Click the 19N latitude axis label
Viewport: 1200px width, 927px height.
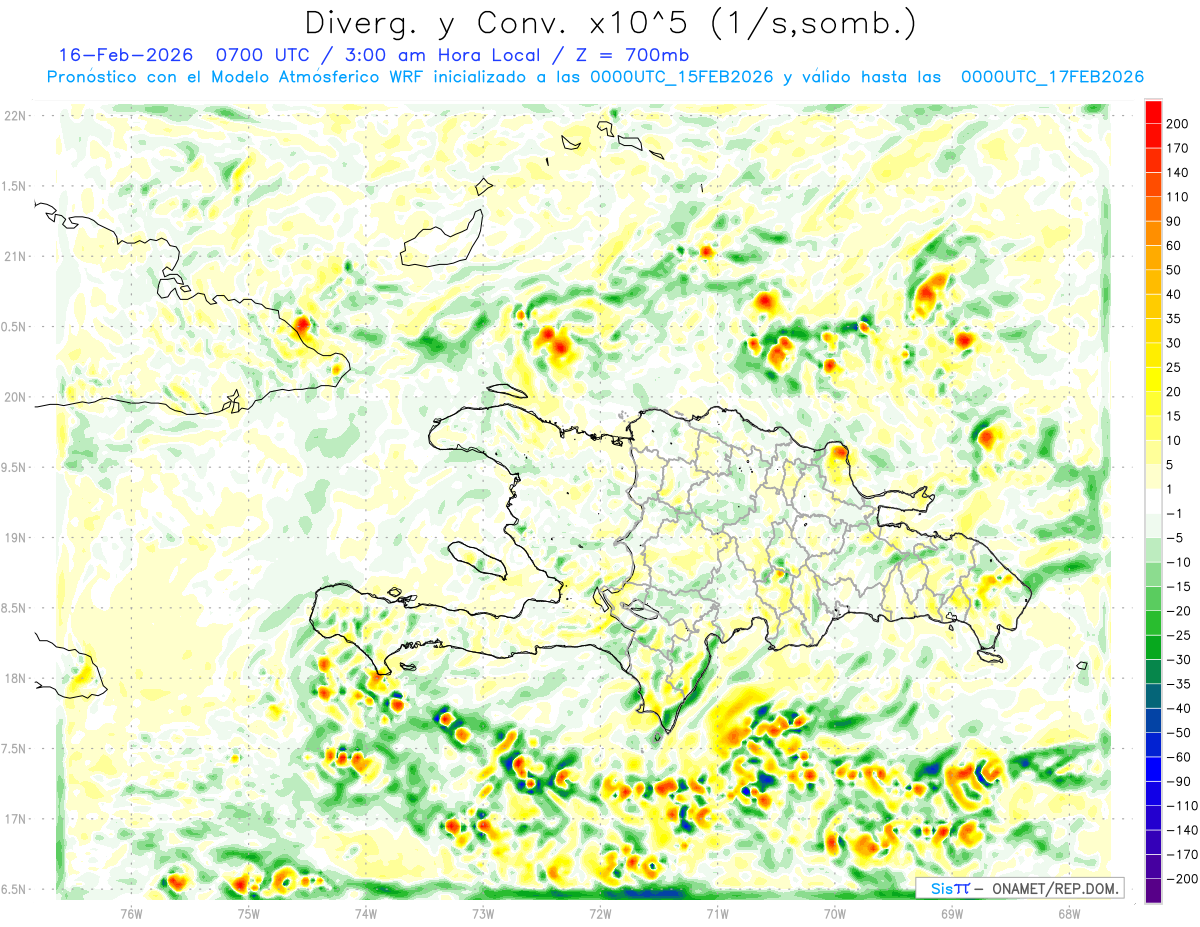pyautogui.click(x=16, y=538)
